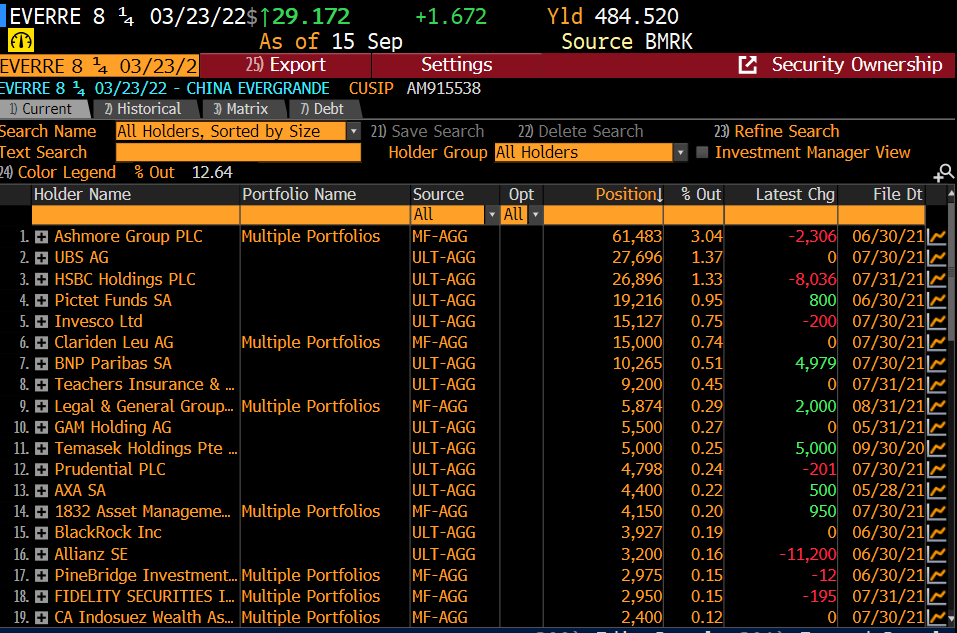Switch to the Matrix tab
This screenshot has height=633, width=957.
pyautogui.click(x=241, y=109)
